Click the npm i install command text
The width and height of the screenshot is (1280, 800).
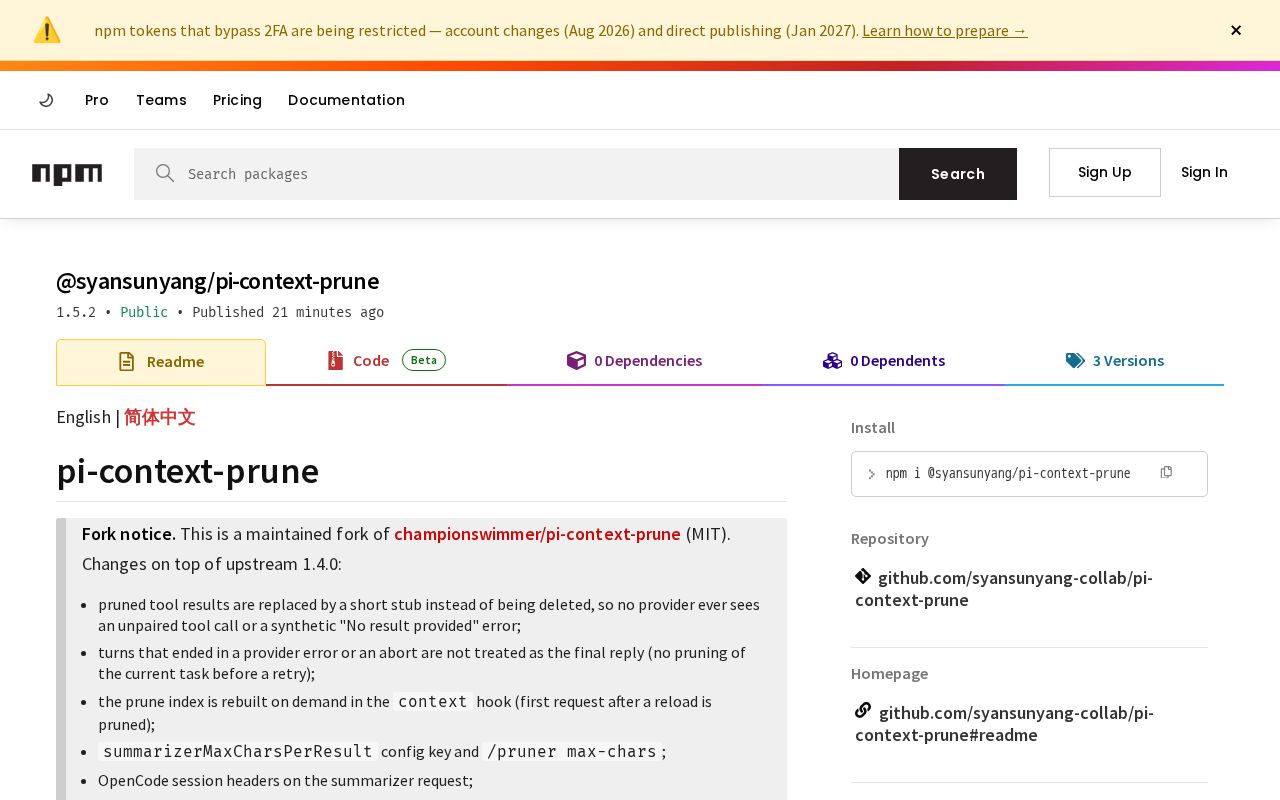[1008, 473]
